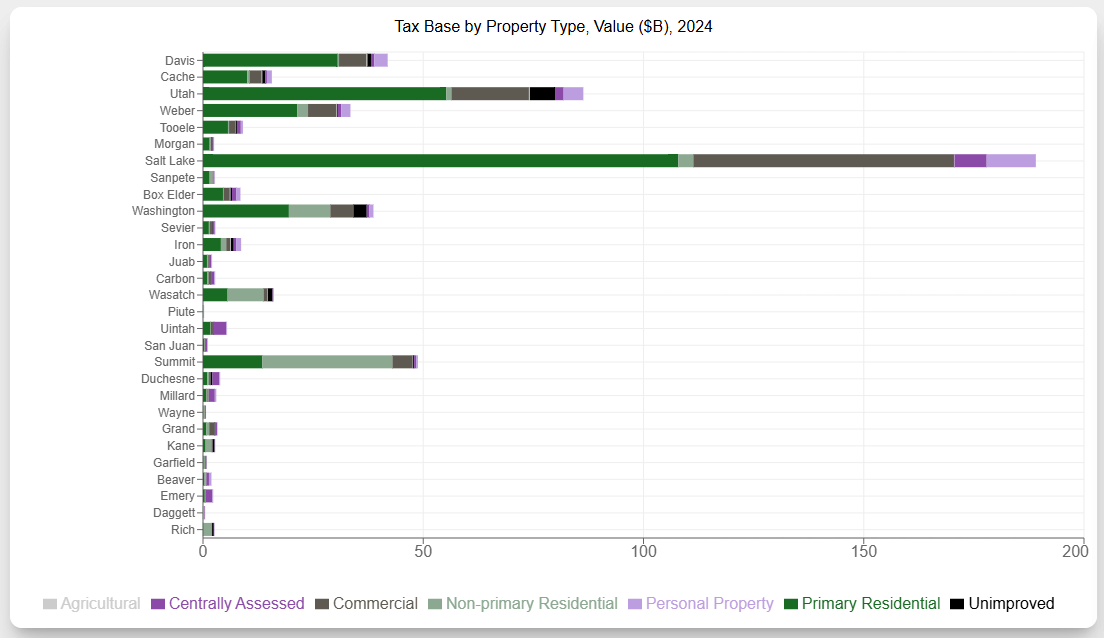Select Wasatch's Non-primary Residential segment
This screenshot has height=638, width=1104.
tap(245, 295)
